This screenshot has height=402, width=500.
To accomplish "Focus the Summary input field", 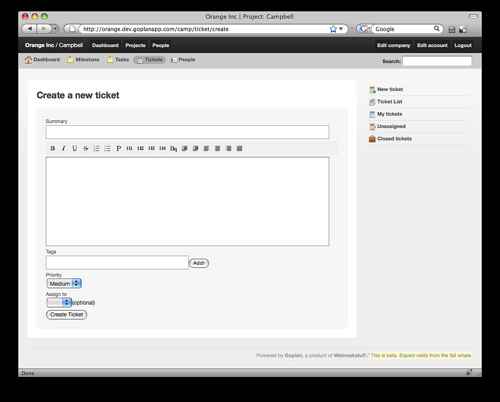I will (187, 132).
